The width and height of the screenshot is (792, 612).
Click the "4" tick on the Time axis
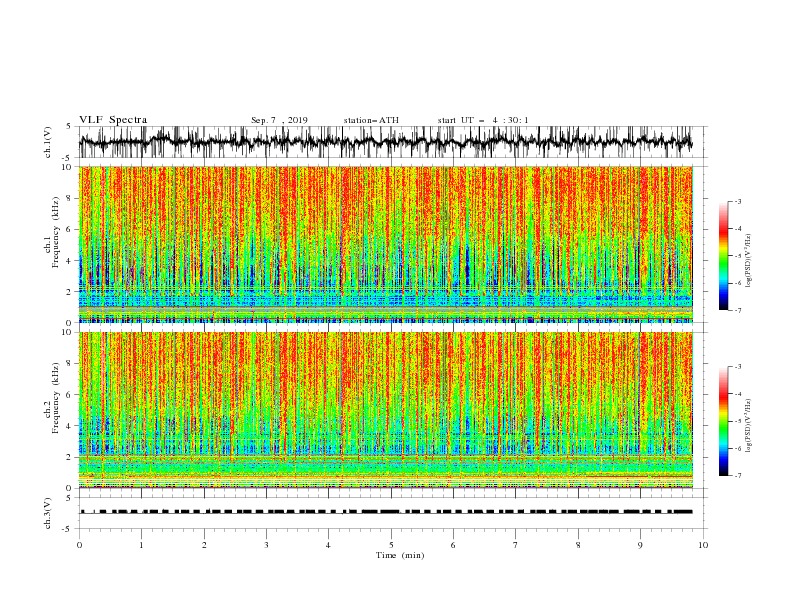pos(328,545)
